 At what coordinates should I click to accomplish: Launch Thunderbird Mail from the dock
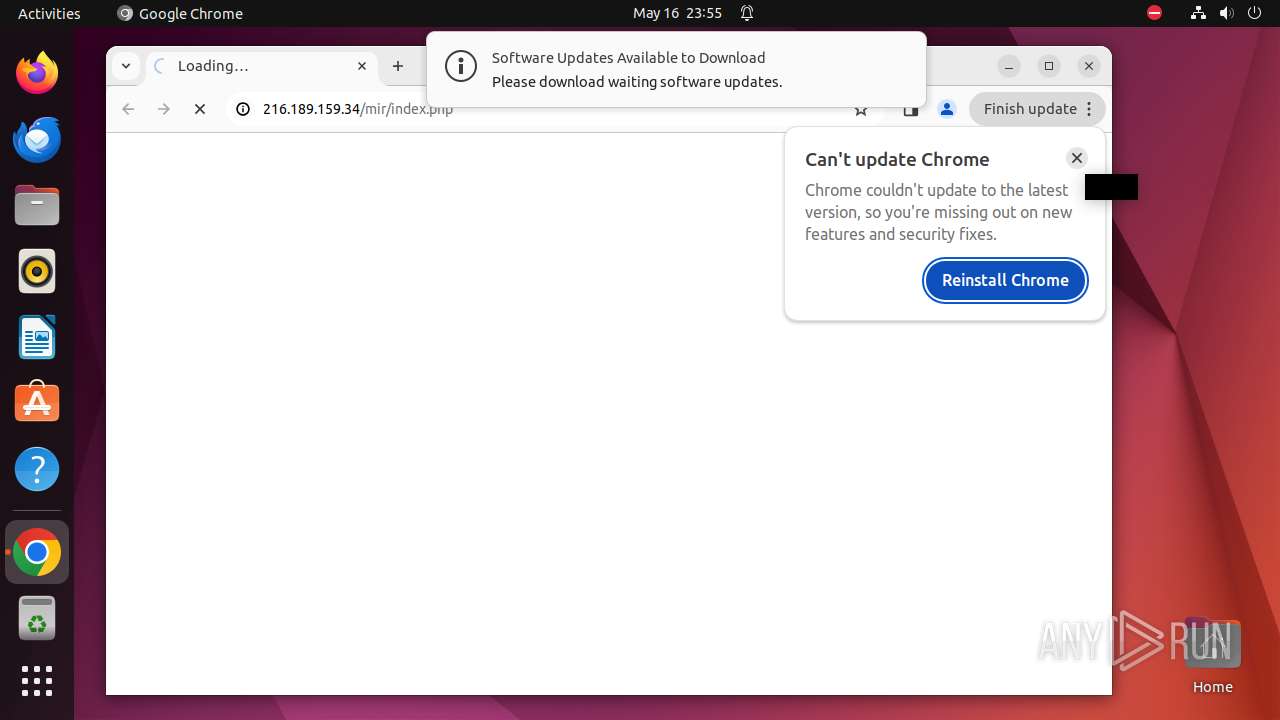[x=37, y=139]
